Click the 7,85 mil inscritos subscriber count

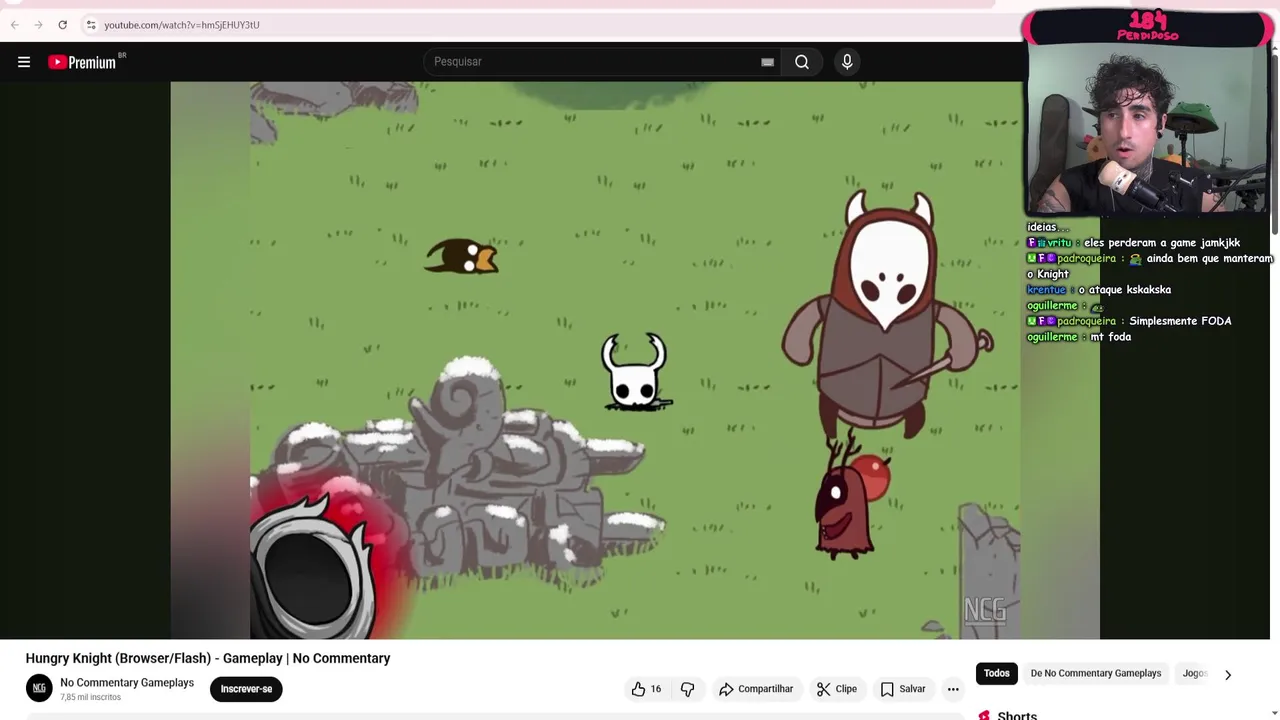pos(91,697)
